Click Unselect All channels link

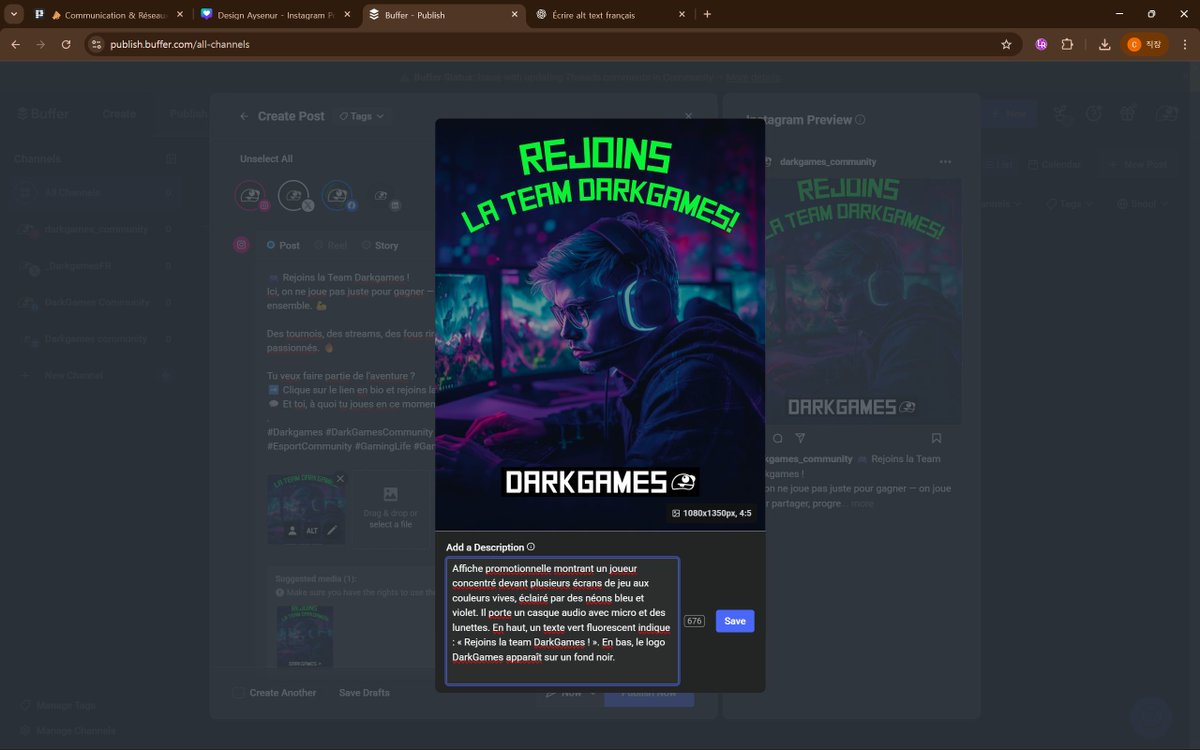coord(266,159)
